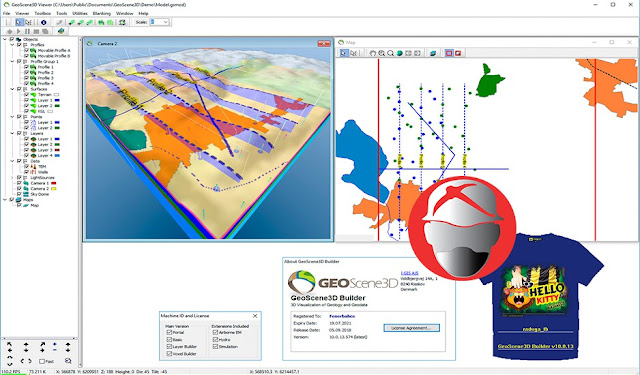
Task: Open the Utilities menu
Action: (80, 13)
